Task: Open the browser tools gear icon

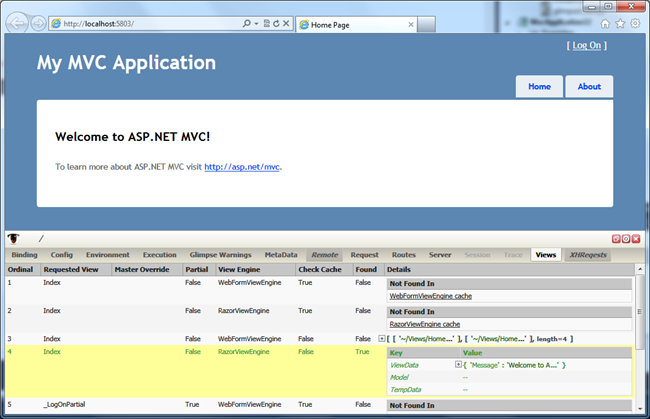Action: tap(635, 22)
